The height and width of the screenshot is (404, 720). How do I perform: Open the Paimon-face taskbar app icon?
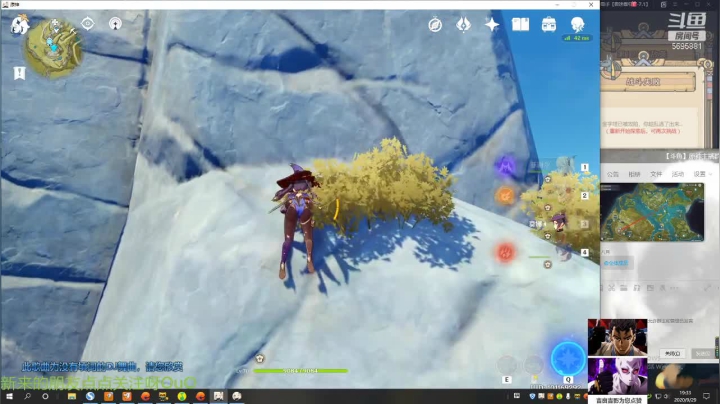[237, 396]
